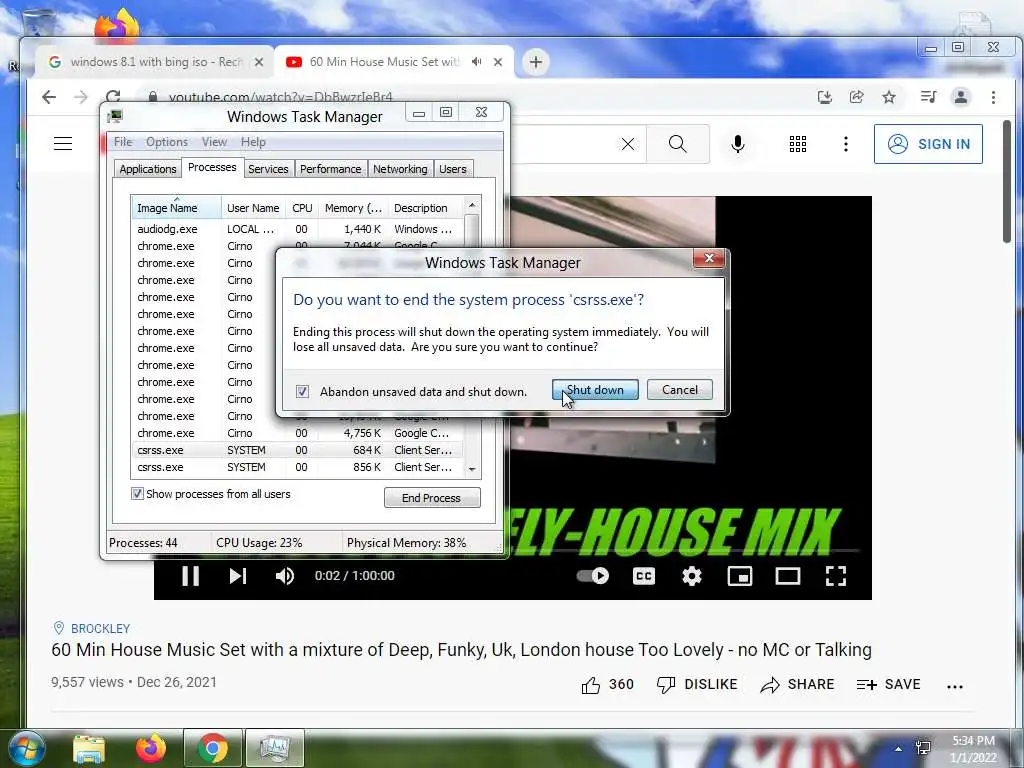Image resolution: width=1024 pixels, height=768 pixels.
Task: Select the audiodg.exe process row
Action: (x=297, y=229)
